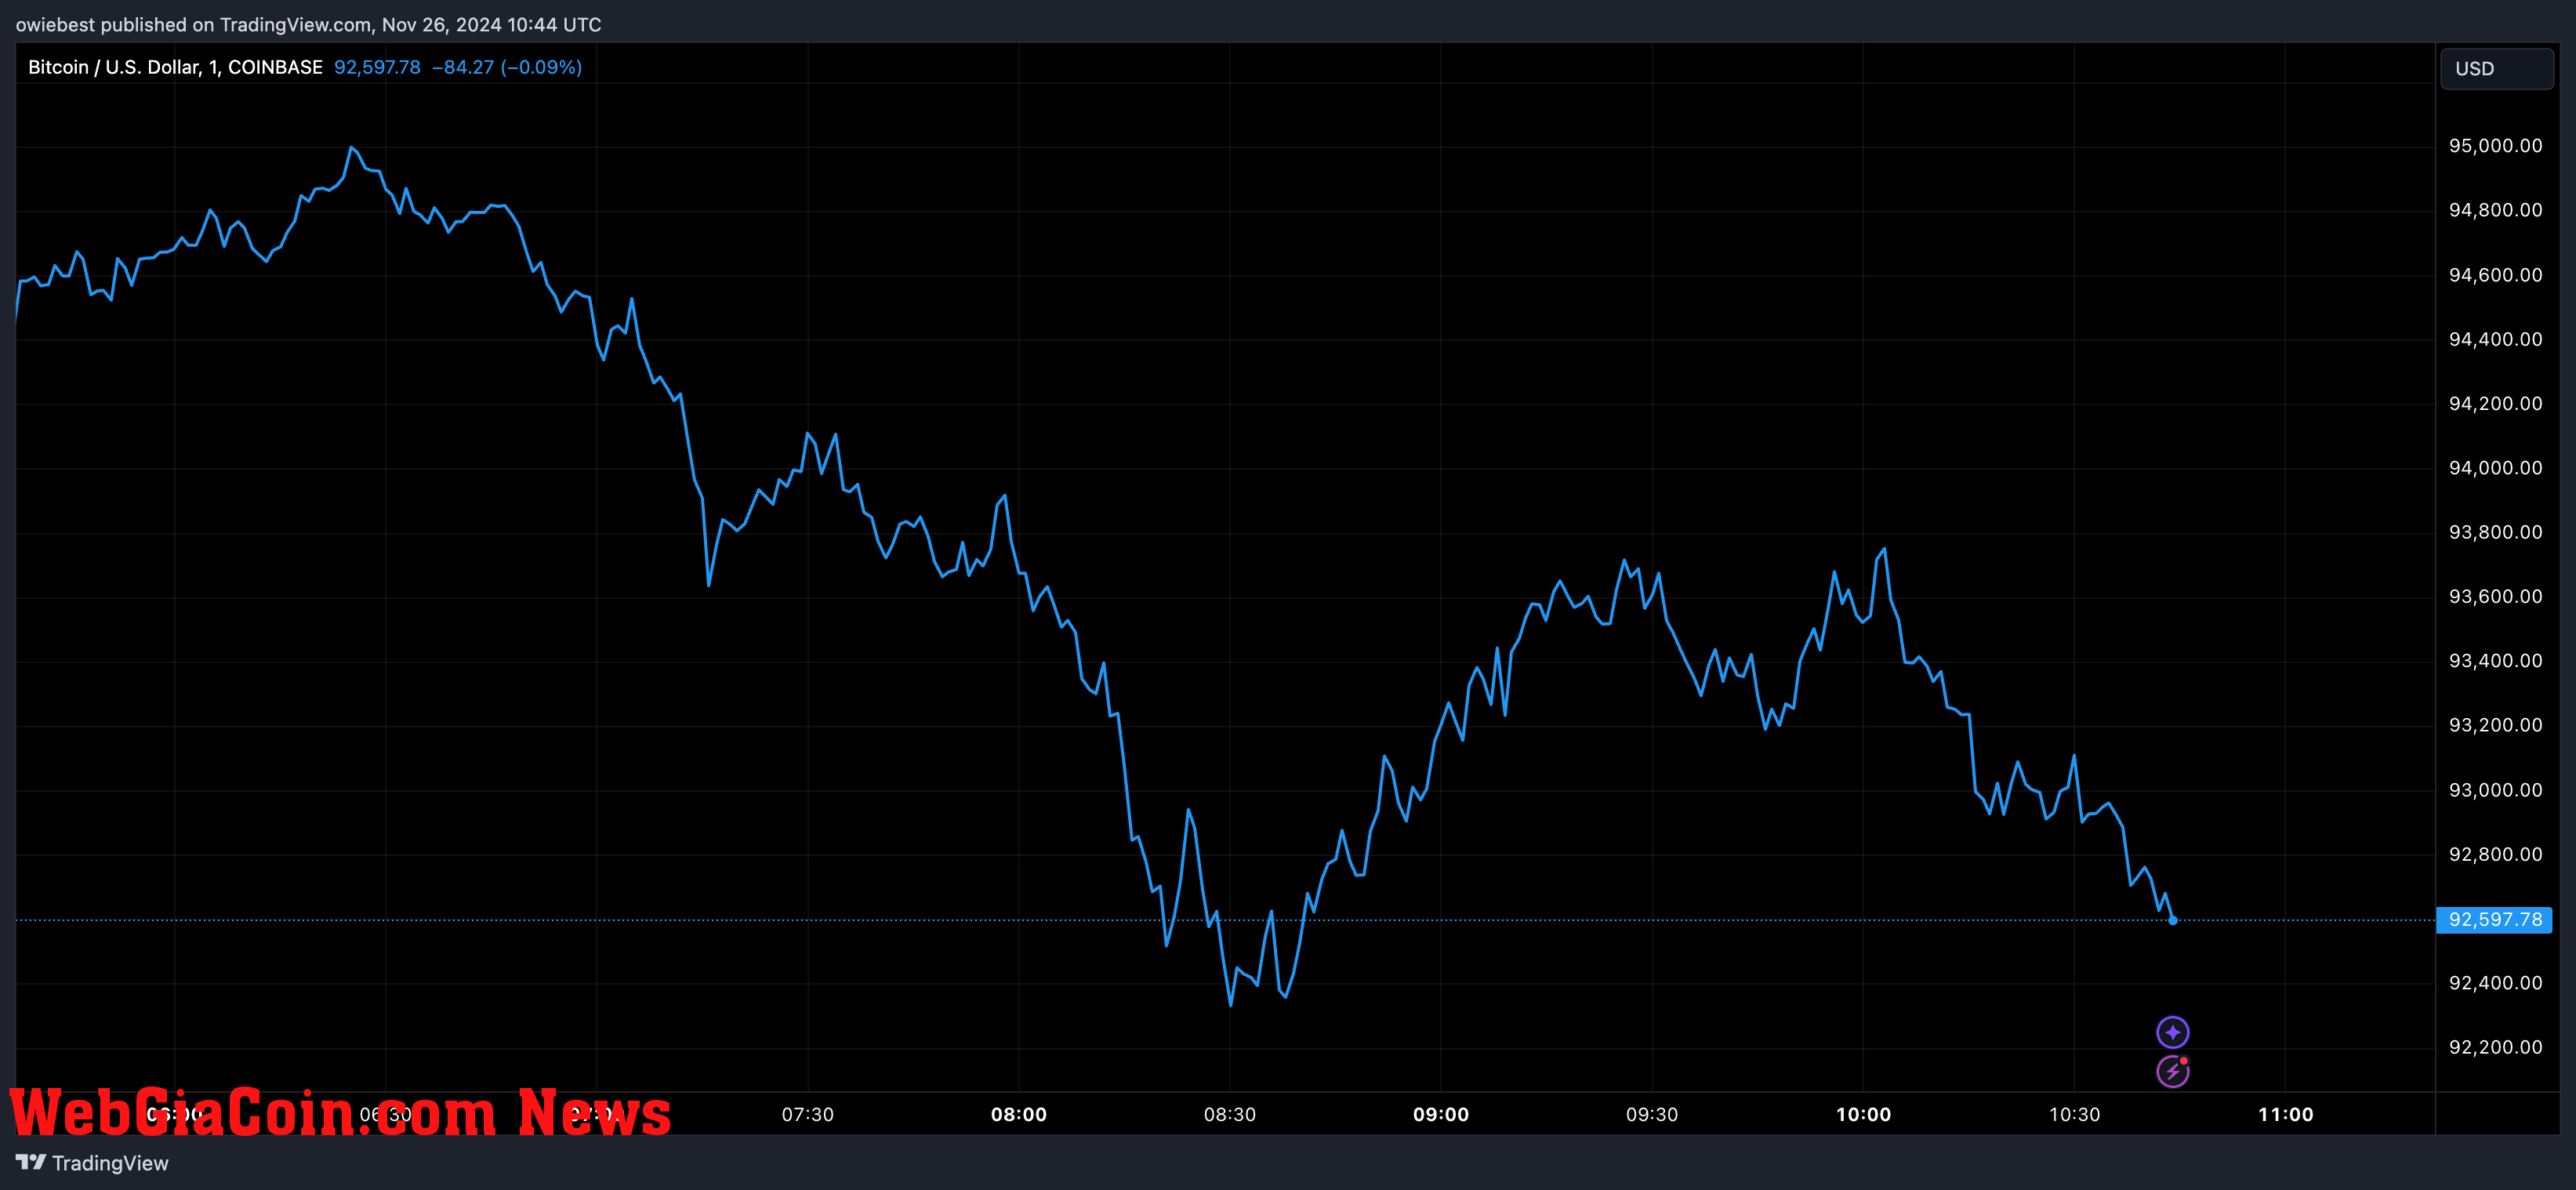Click the Bitcoin / U.S. Dollar symbol title
Image resolution: width=2576 pixels, height=1190 pixels.
[175, 67]
